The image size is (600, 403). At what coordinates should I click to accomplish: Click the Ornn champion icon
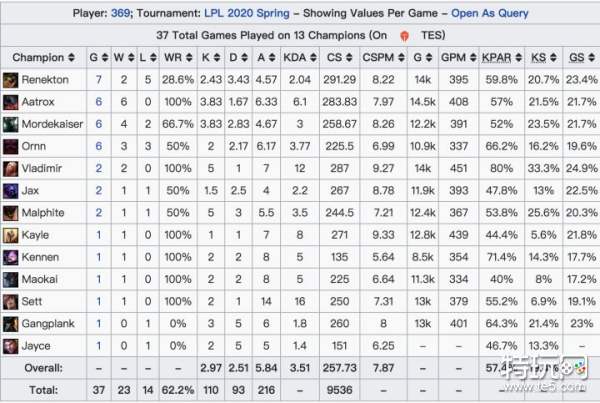10,145
